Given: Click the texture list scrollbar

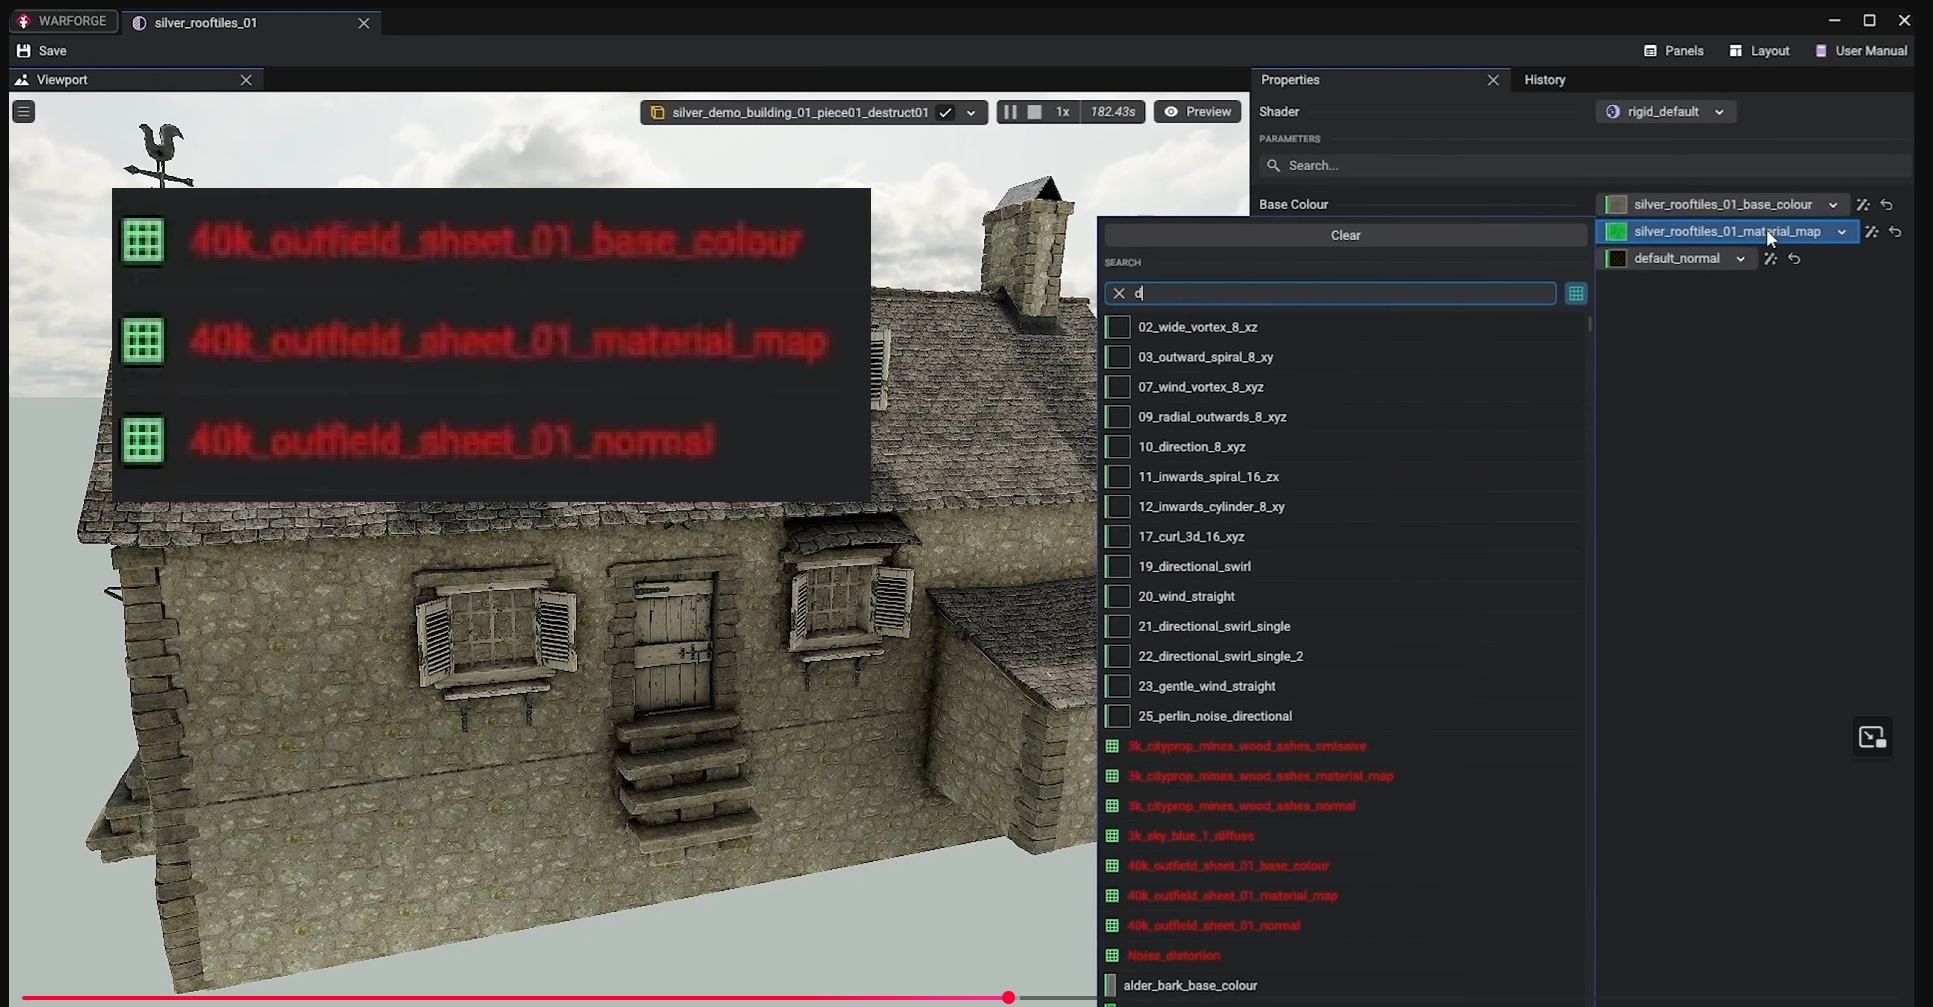Looking at the screenshot, I should click(x=1589, y=324).
